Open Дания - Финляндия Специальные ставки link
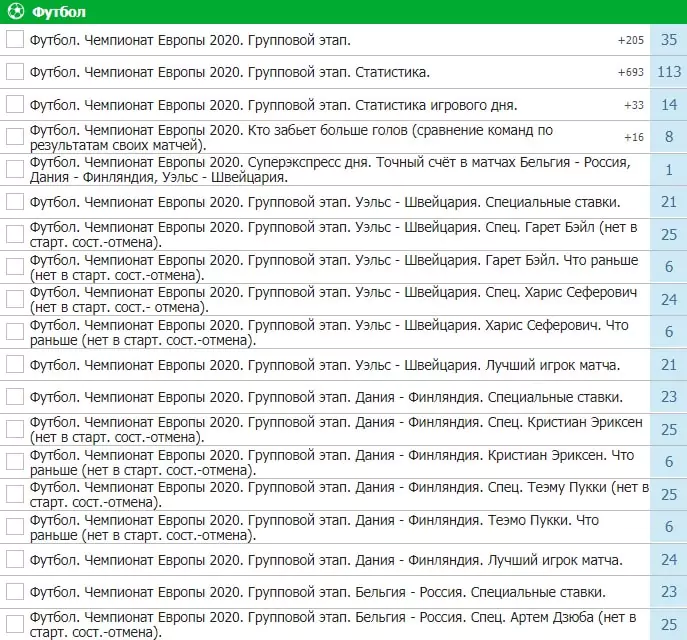687x640 pixels. [x=326, y=397]
